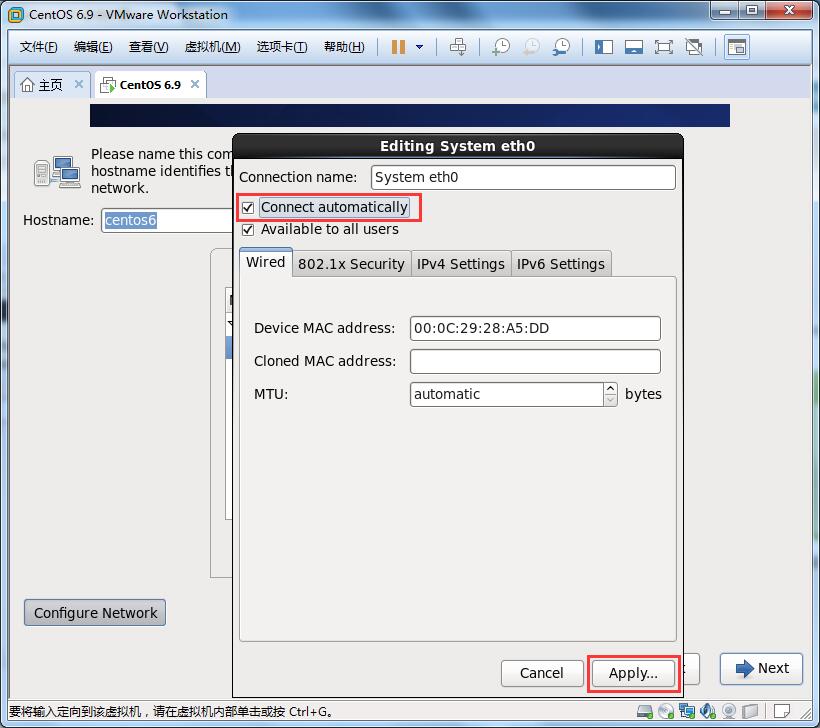This screenshot has height=728, width=820.
Task: Click the Hostname input field
Action: (x=167, y=220)
